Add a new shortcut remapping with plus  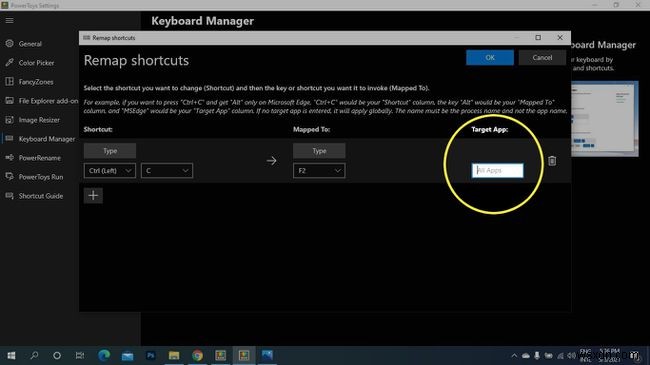click(x=93, y=195)
